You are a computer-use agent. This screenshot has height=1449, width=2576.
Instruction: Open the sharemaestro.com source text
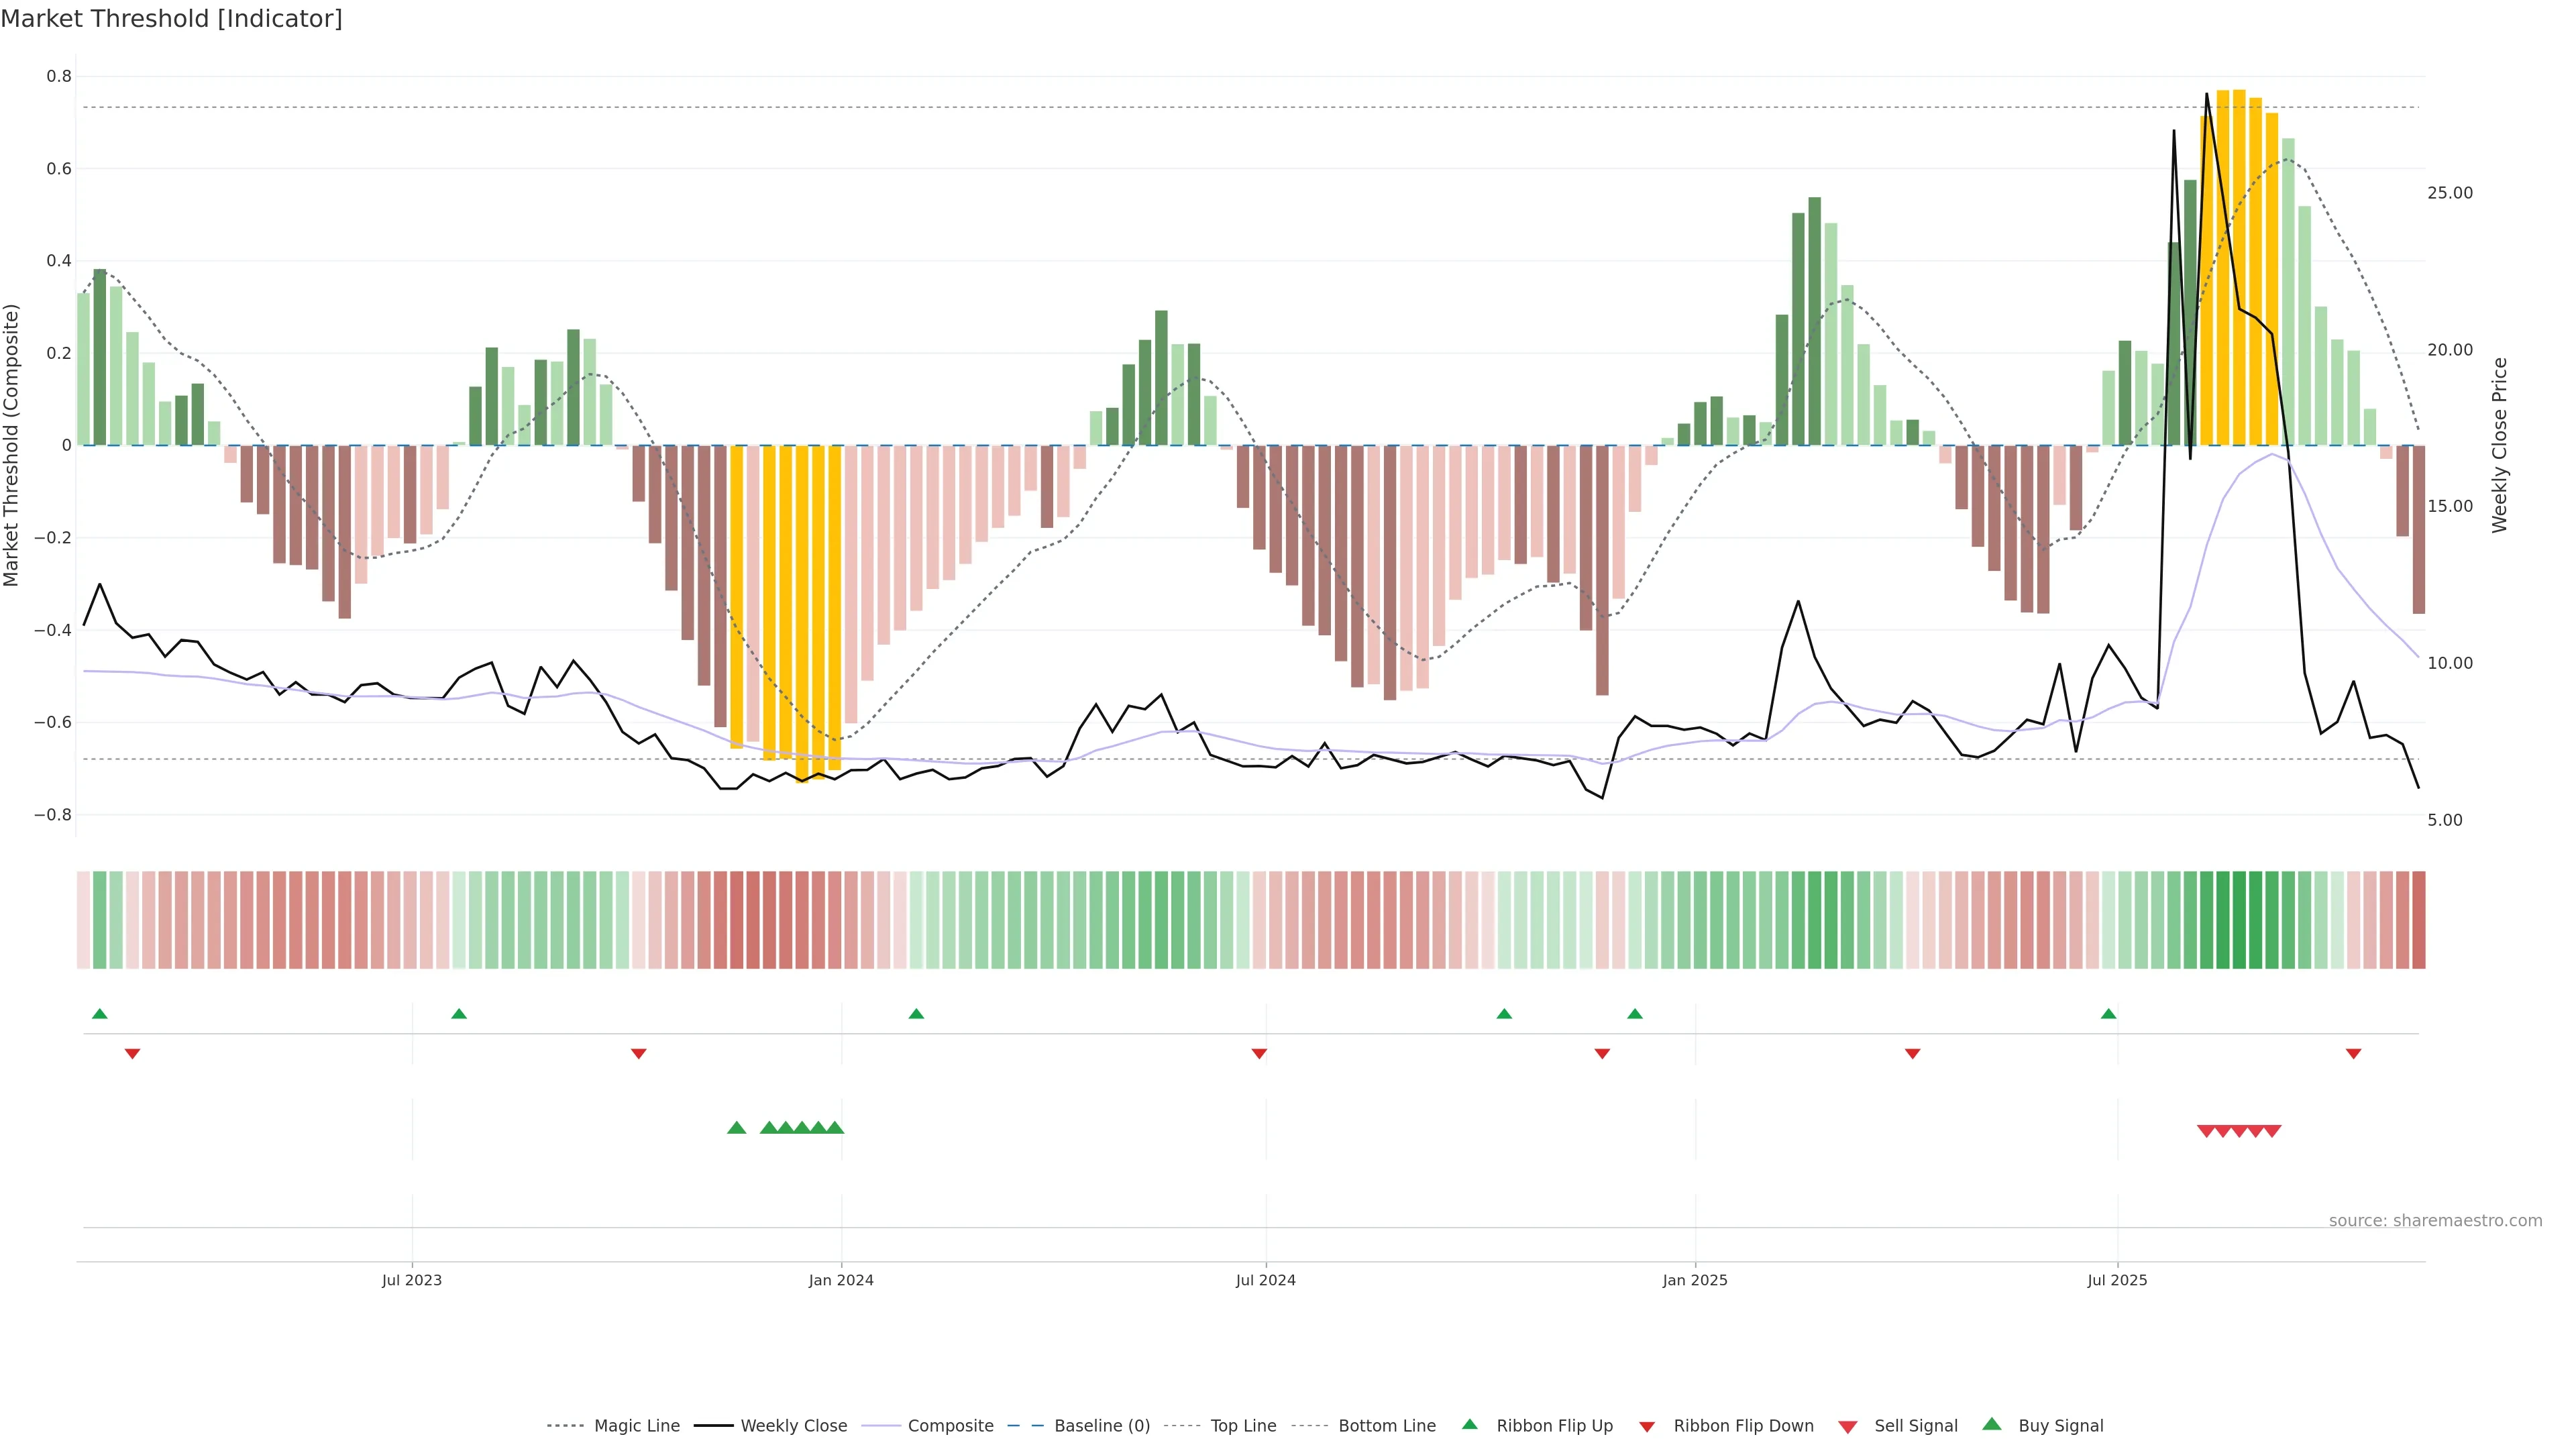[2435, 1220]
